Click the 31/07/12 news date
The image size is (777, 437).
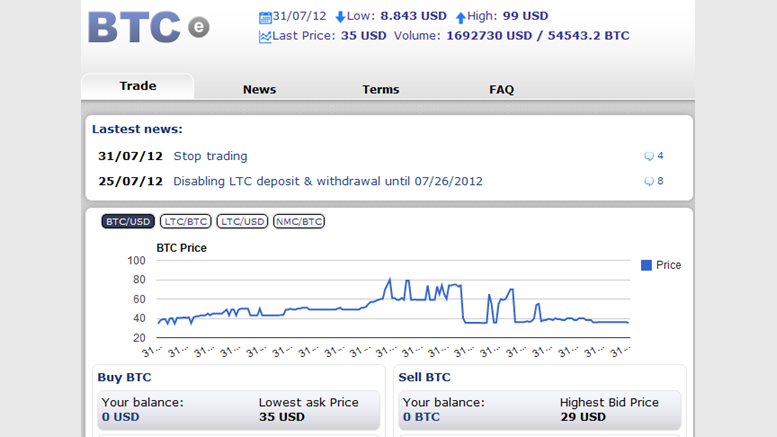[130, 156]
